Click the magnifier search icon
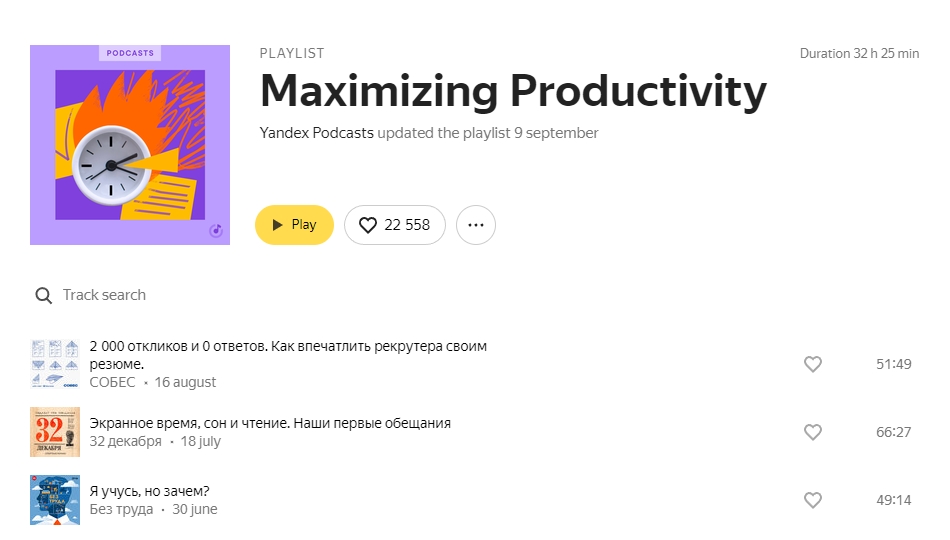950x540 pixels. [44, 295]
